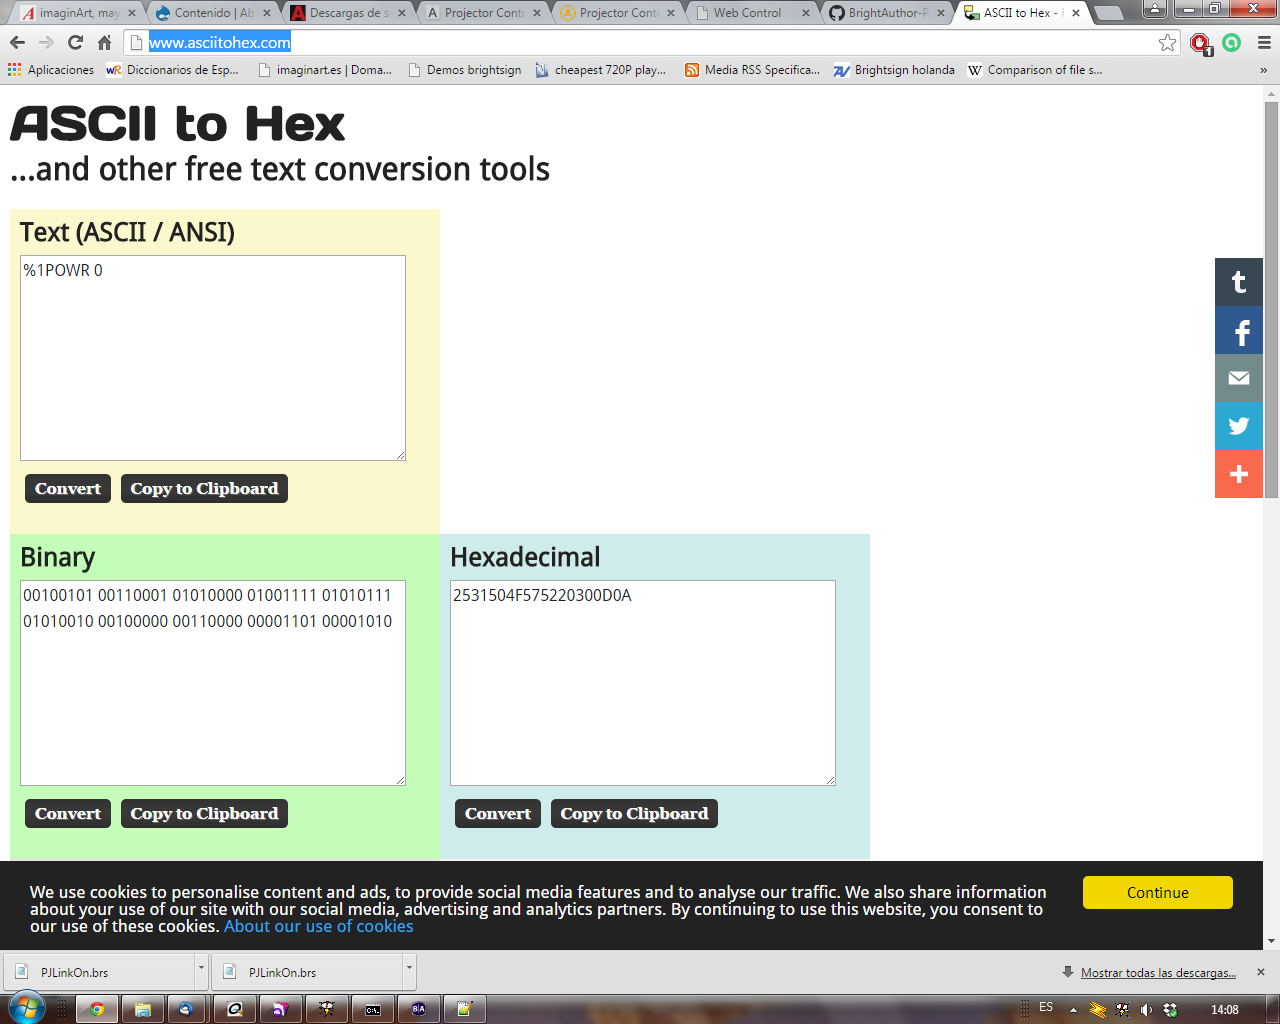This screenshot has height=1024, width=1280.
Task: Open Brightsign holanda bookmark
Action: (x=894, y=70)
